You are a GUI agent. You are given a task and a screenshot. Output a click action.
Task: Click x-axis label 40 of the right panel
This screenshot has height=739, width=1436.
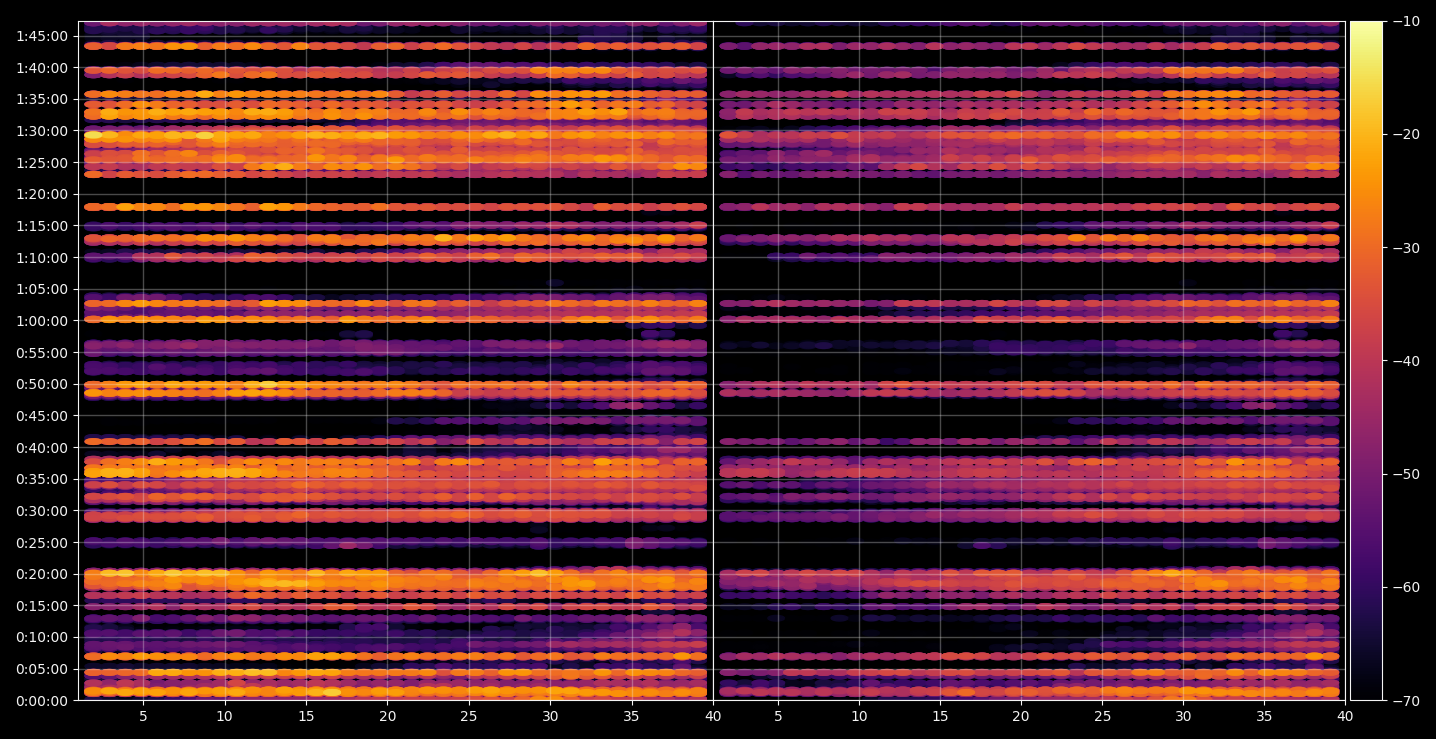(x=1345, y=716)
